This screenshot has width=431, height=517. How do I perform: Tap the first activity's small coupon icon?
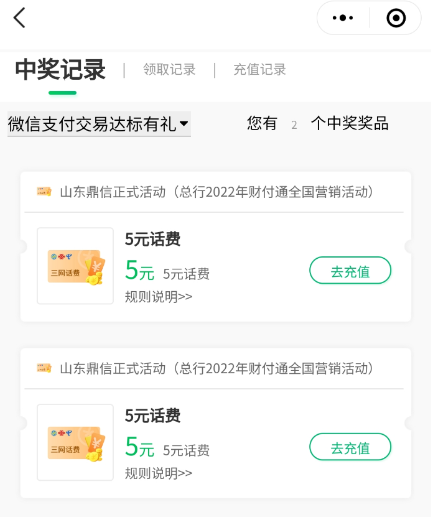tap(44, 192)
